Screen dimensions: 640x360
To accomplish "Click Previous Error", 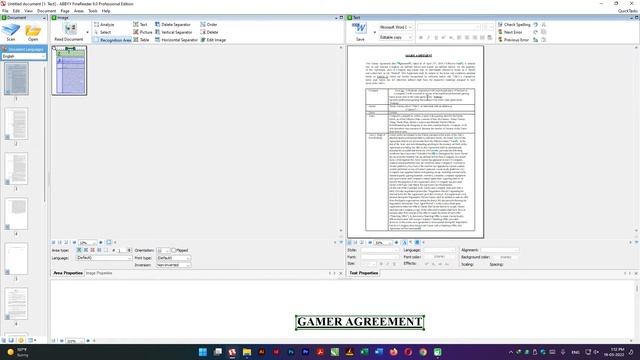I will click(513, 40).
